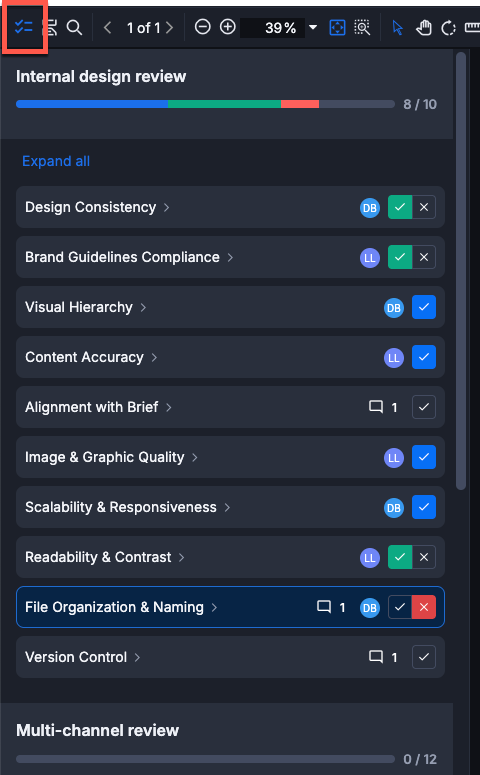The width and height of the screenshot is (480, 775).
Task: Click the Internal design review progress bar
Action: tap(205, 104)
